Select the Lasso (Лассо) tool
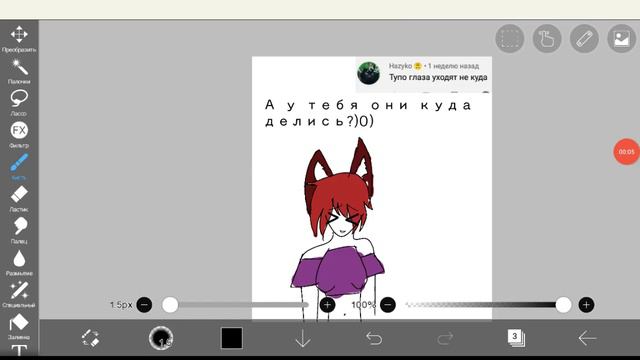 pyautogui.click(x=19, y=103)
